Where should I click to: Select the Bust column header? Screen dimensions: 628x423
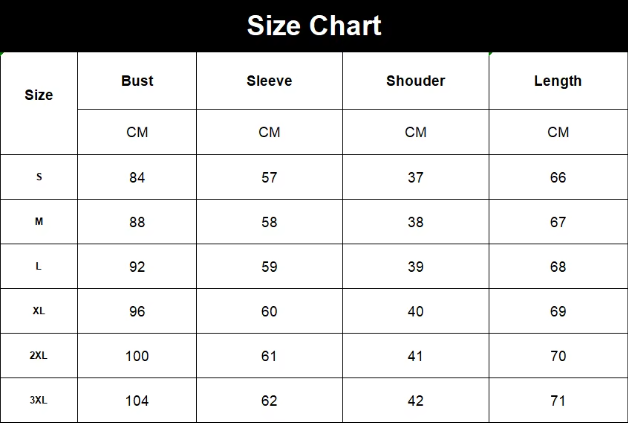(137, 81)
